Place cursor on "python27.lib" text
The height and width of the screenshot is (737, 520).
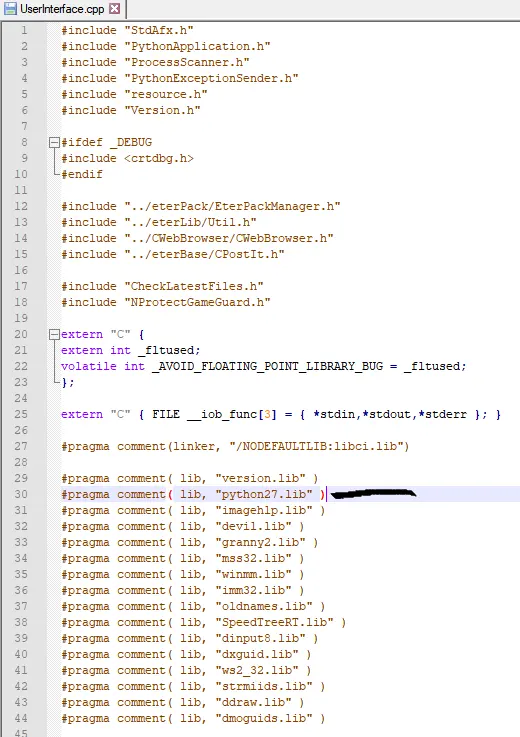(x=264, y=494)
